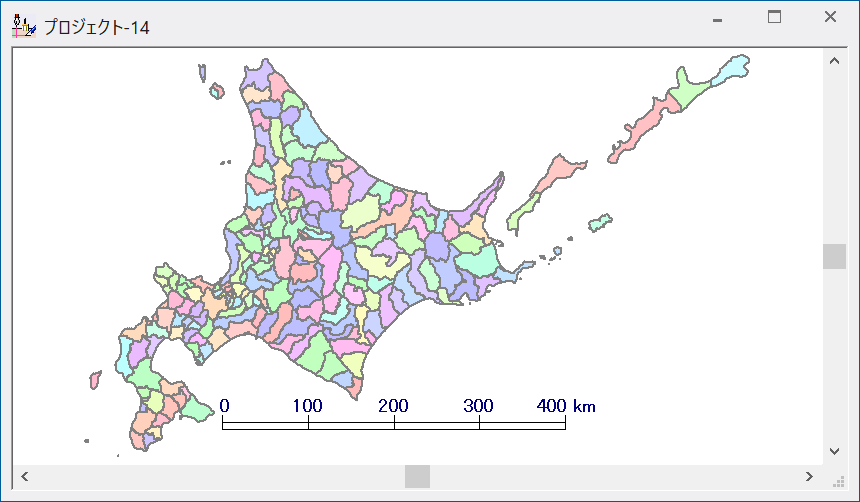Image resolution: width=860 pixels, height=502 pixels.
Task: Click the vertical scrollbar down arrow
Action: click(834, 452)
